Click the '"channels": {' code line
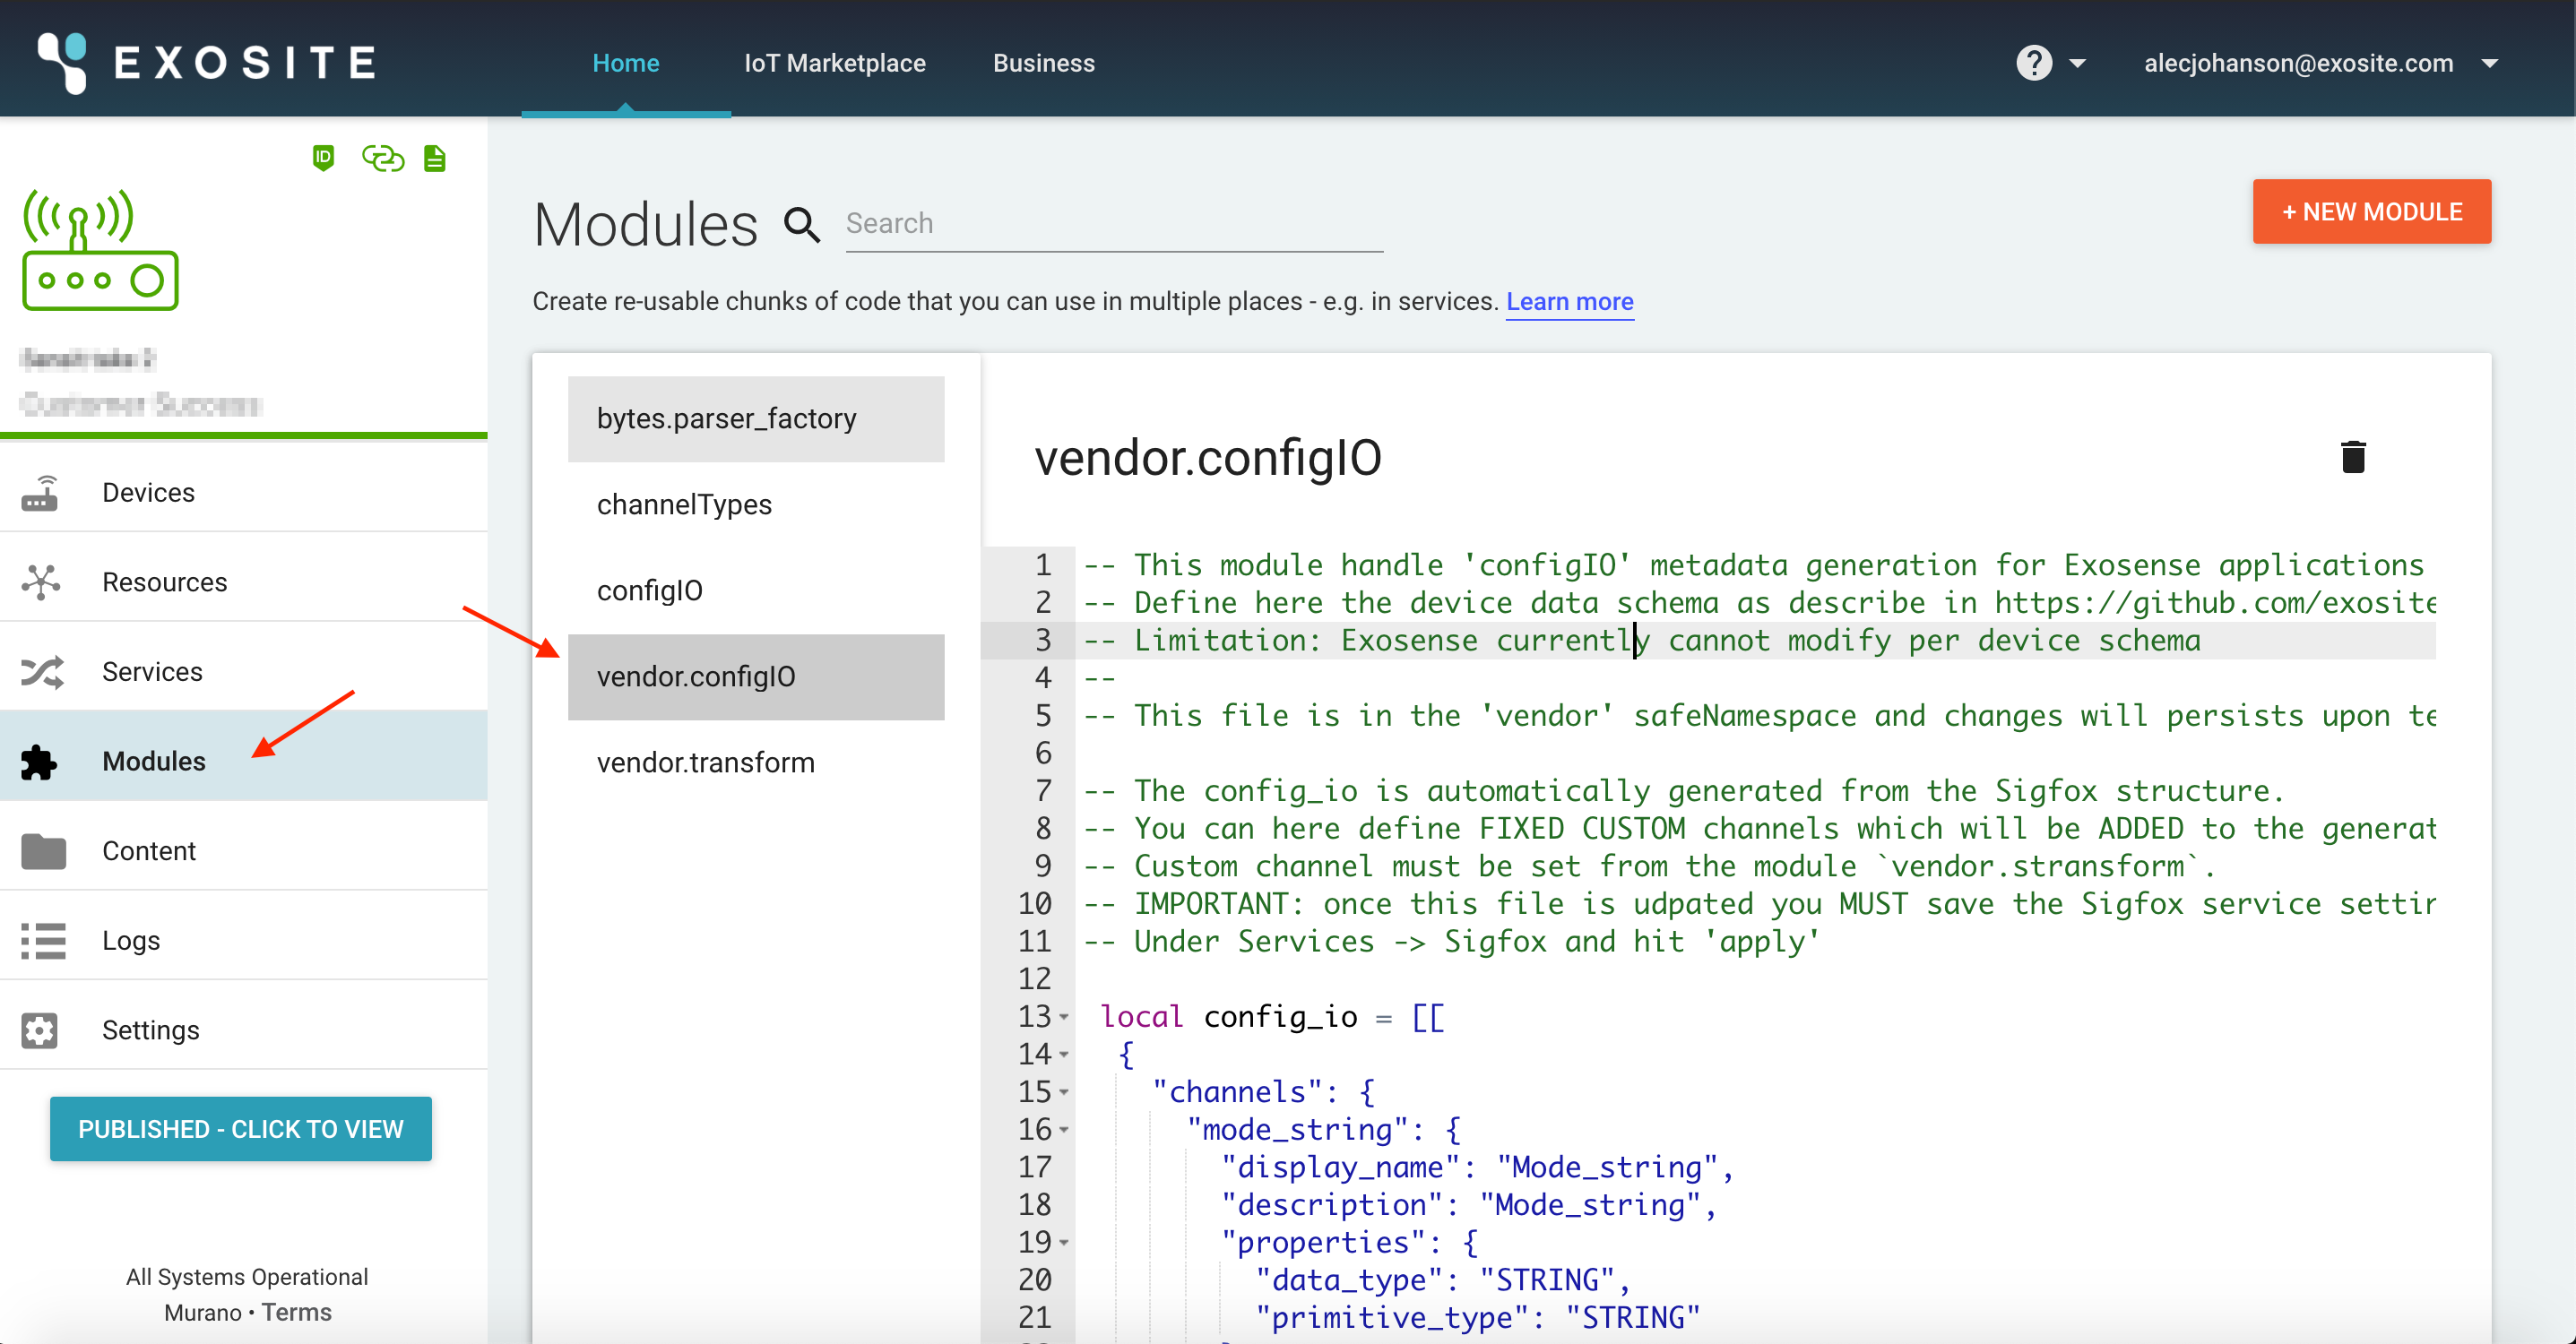Viewport: 2576px width, 1344px height. [x=1264, y=1092]
